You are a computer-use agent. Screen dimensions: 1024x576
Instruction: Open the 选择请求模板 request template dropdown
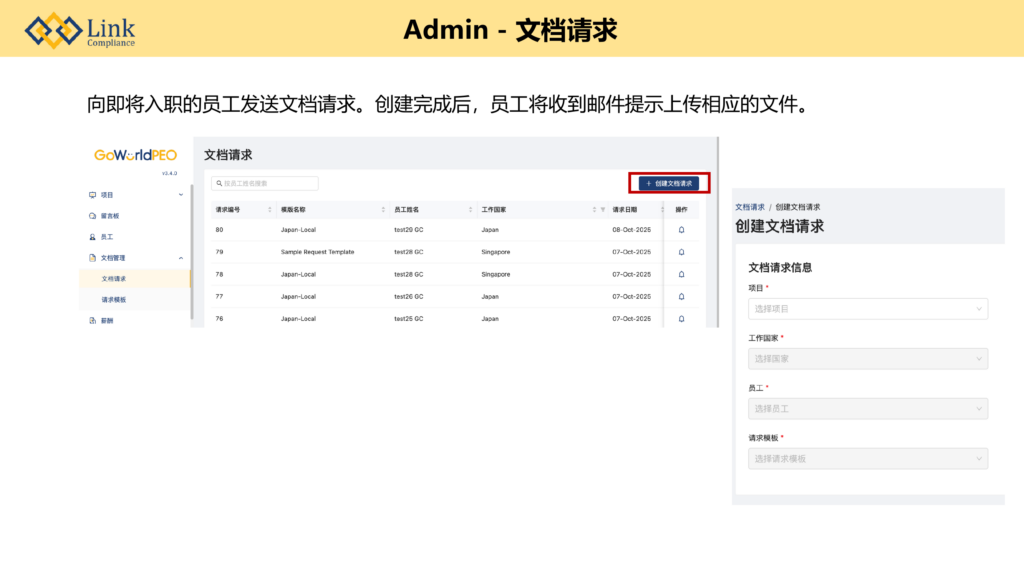point(867,459)
